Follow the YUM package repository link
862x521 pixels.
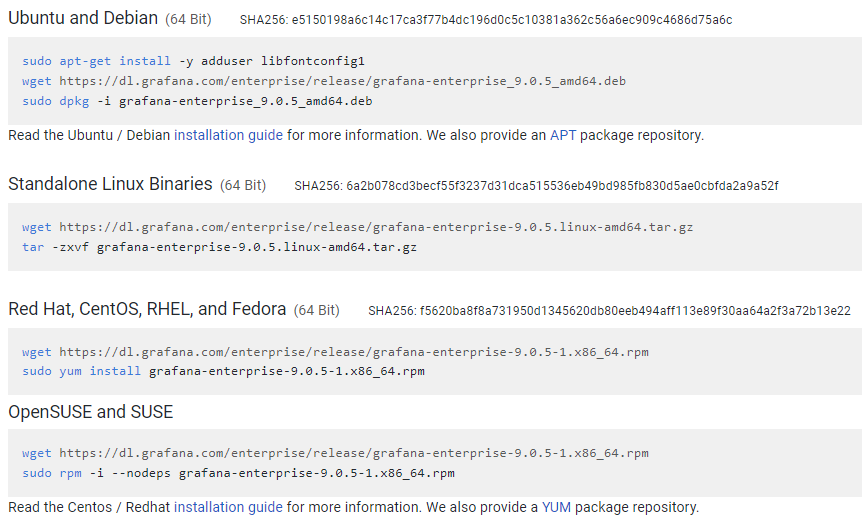pyautogui.click(x=555, y=507)
